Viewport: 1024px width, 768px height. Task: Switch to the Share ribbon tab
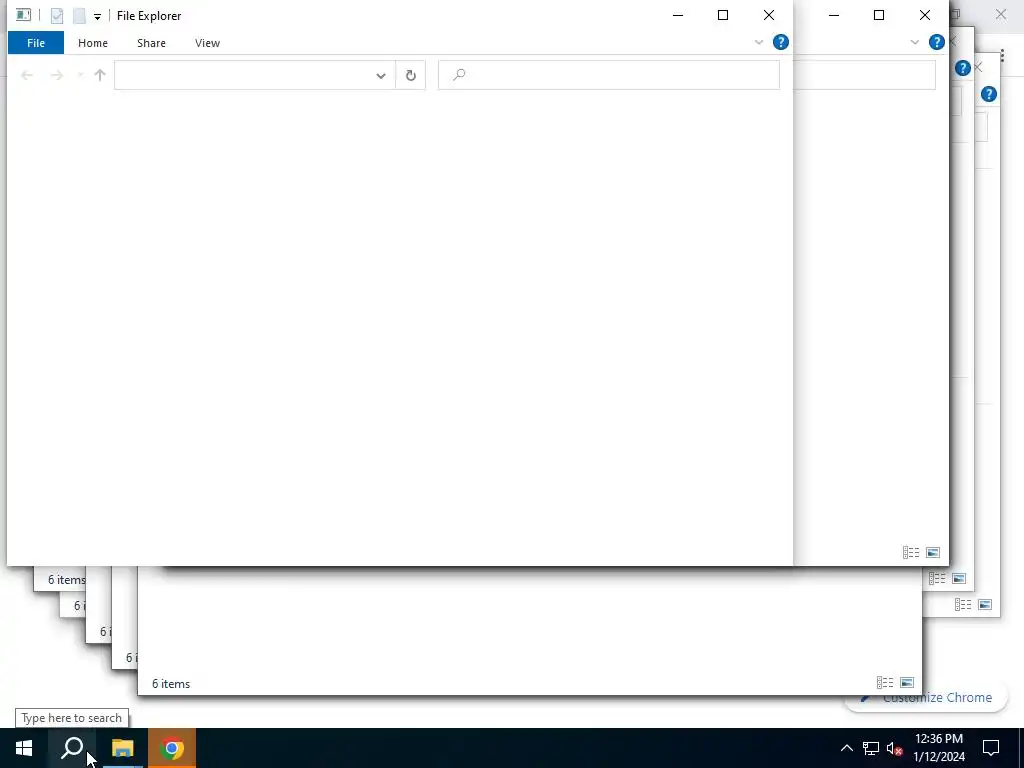[x=151, y=43]
